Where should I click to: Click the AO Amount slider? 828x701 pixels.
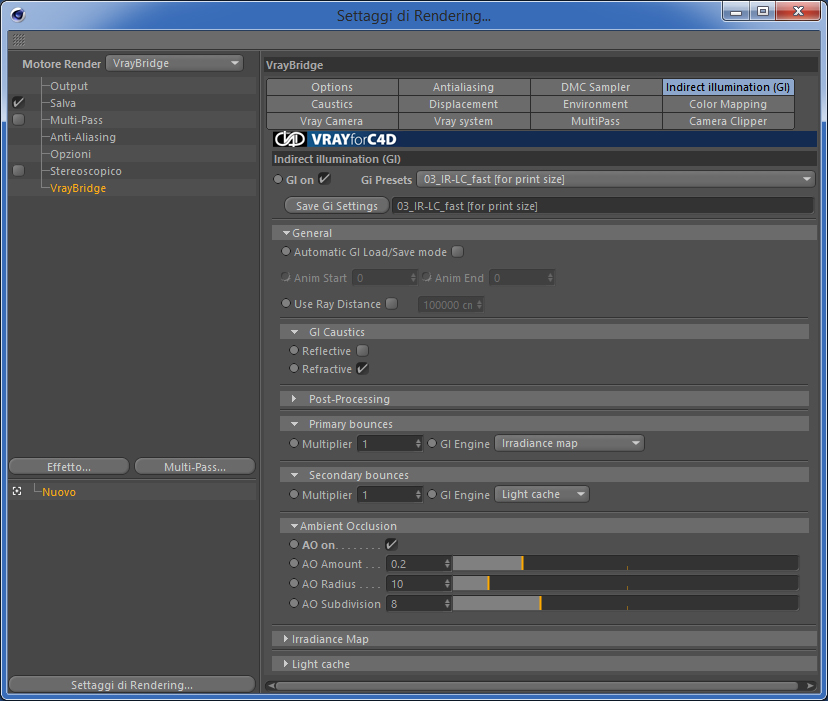(626, 564)
